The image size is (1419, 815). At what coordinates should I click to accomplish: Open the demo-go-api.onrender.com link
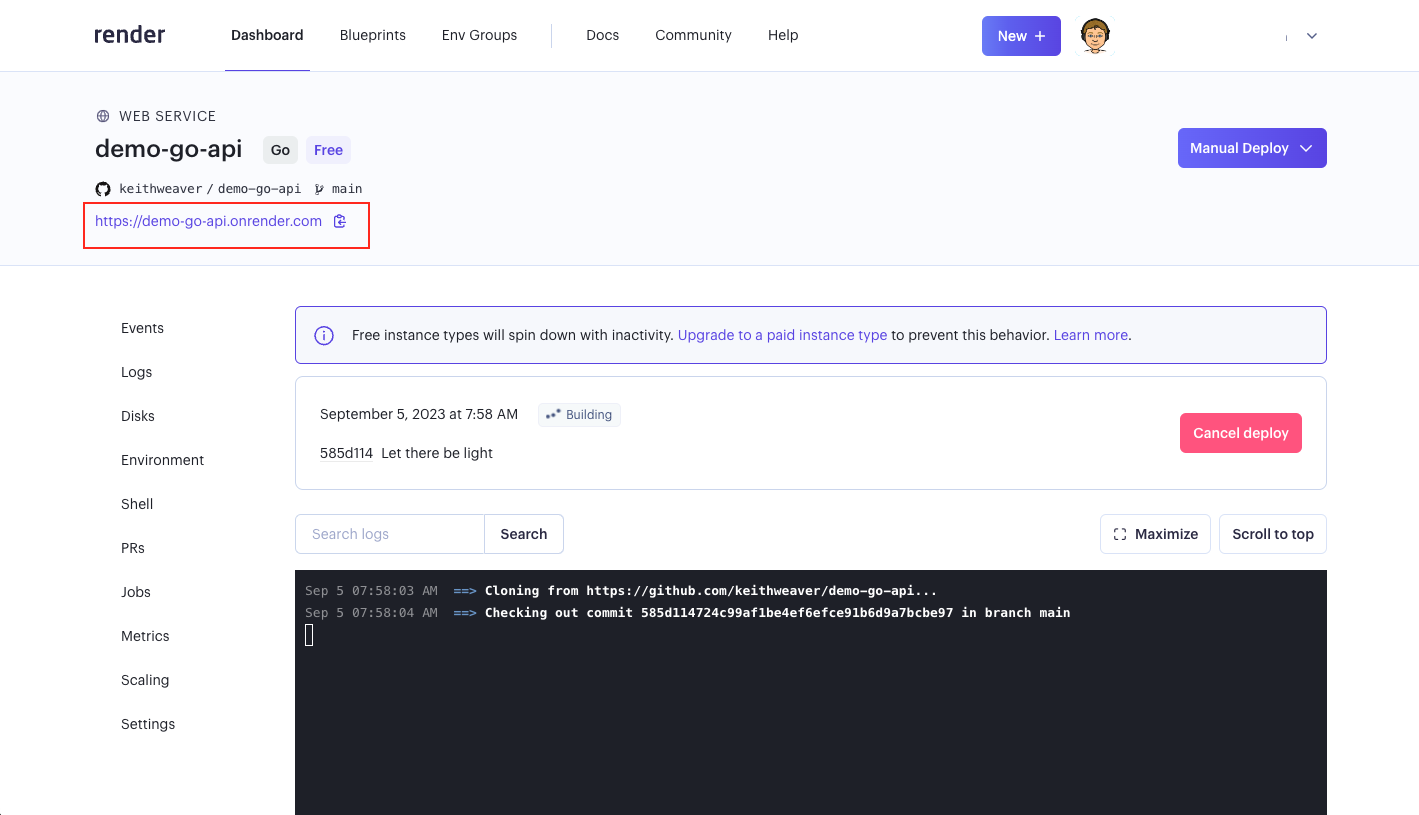[208, 221]
